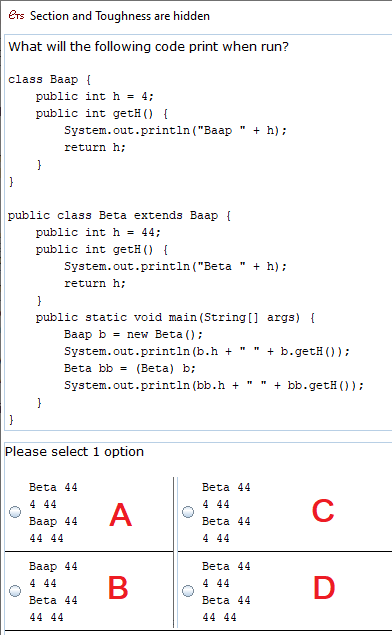Click the 'Section and Toughness are hidden' title
The width and height of the screenshot is (392, 635).
coord(120,16)
